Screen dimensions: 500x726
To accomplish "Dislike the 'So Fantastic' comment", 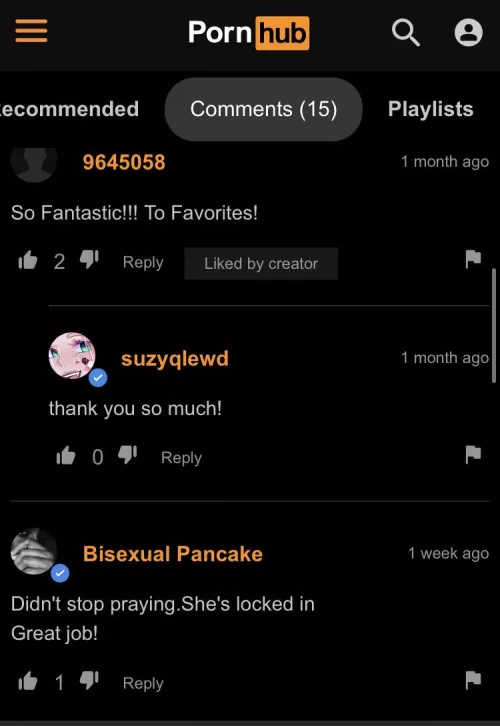I will click(89, 260).
